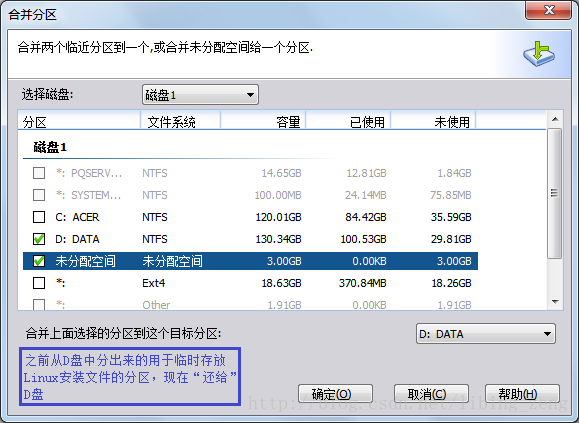Click the 100.00MB capacity value

[278, 195]
